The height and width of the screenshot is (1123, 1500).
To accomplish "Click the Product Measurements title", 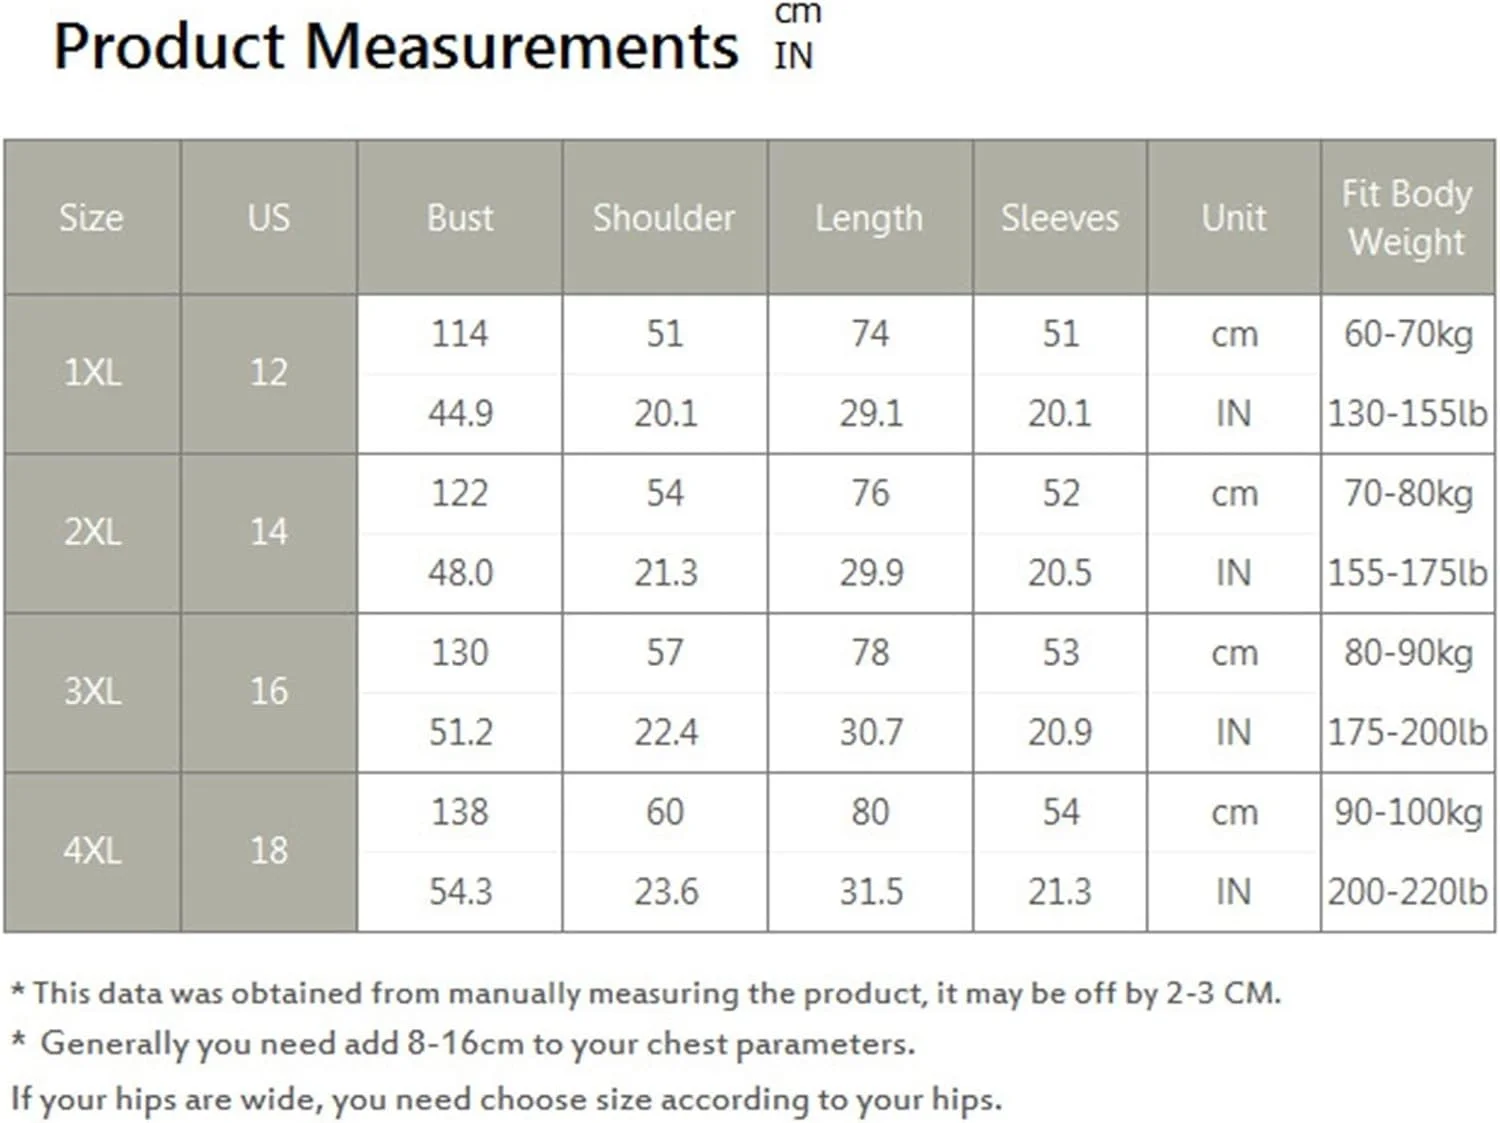I will tap(395, 47).
